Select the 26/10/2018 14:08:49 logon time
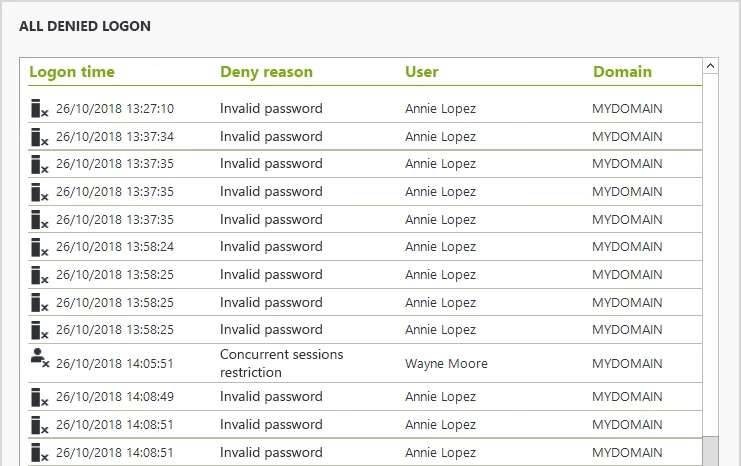Image resolution: width=741 pixels, height=466 pixels. tap(115, 397)
